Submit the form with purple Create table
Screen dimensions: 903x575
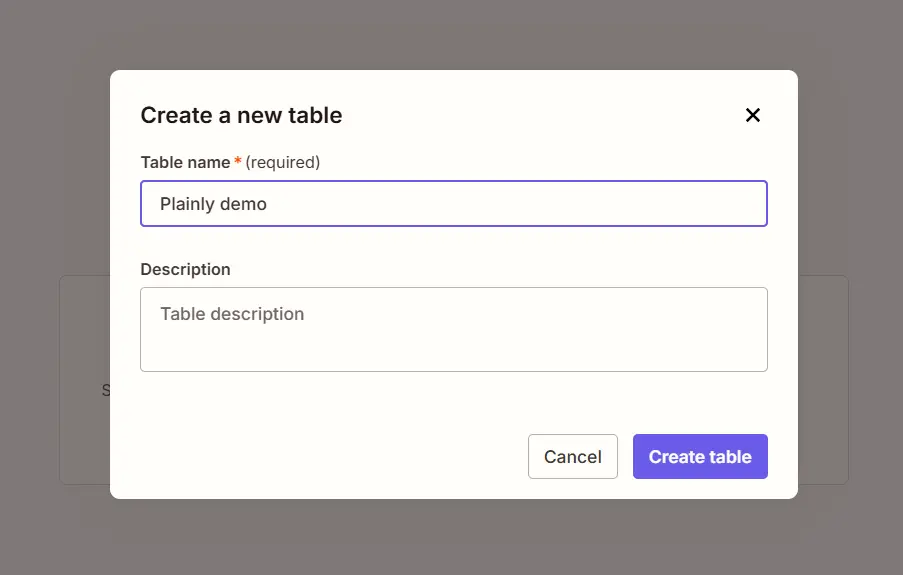[x=700, y=456]
